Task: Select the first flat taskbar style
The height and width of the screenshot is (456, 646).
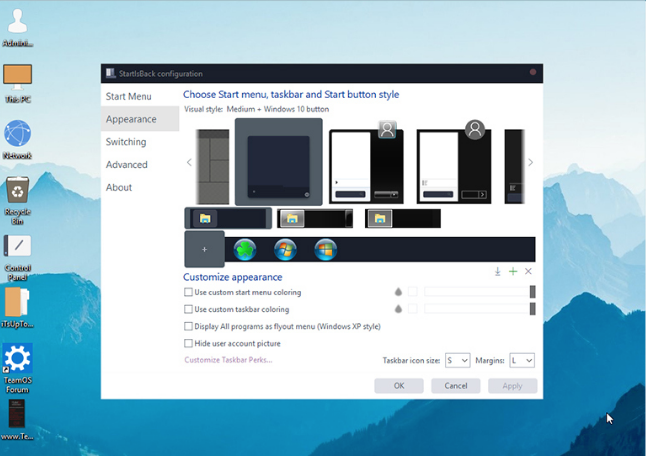Action: 228,218
